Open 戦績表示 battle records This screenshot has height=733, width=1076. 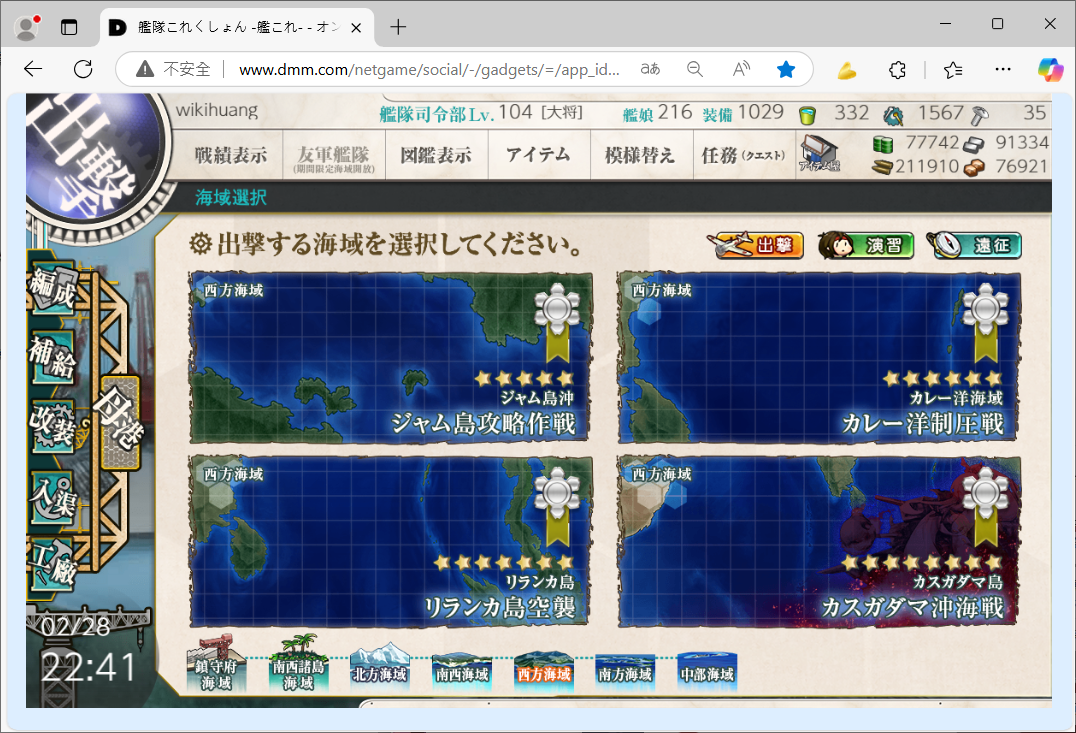tap(231, 155)
